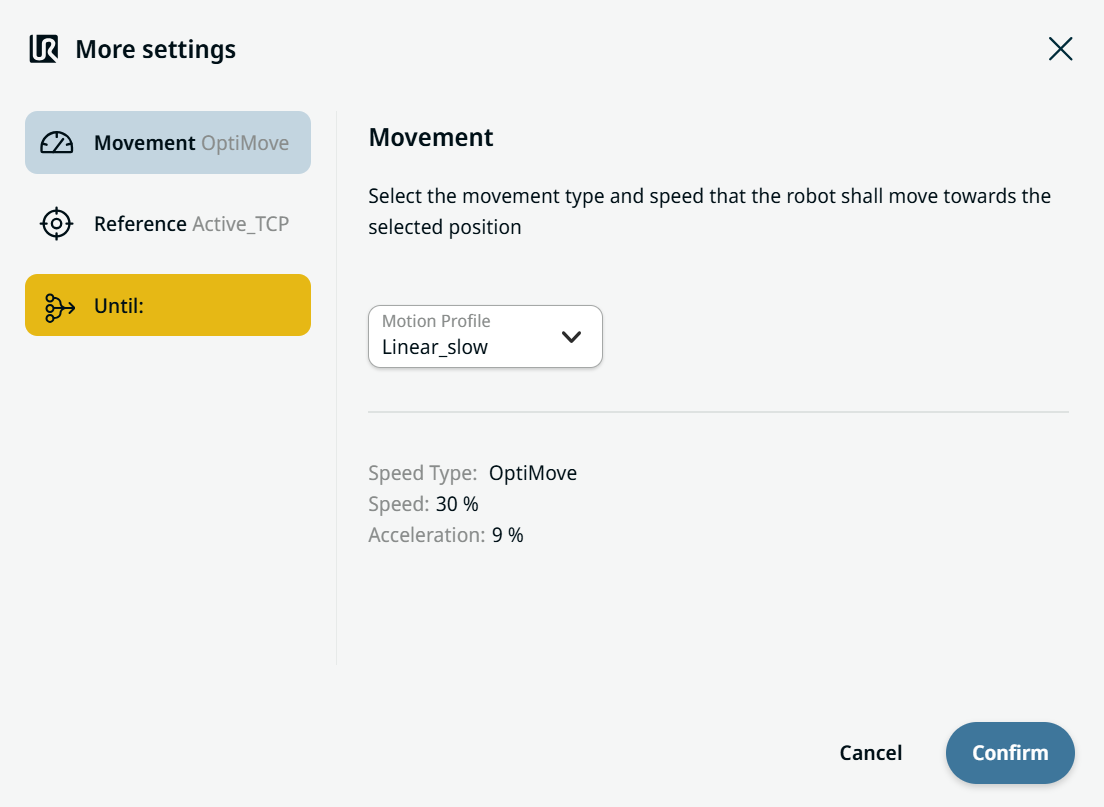Cancel the settings changes
The image size is (1104, 807).
coord(870,753)
